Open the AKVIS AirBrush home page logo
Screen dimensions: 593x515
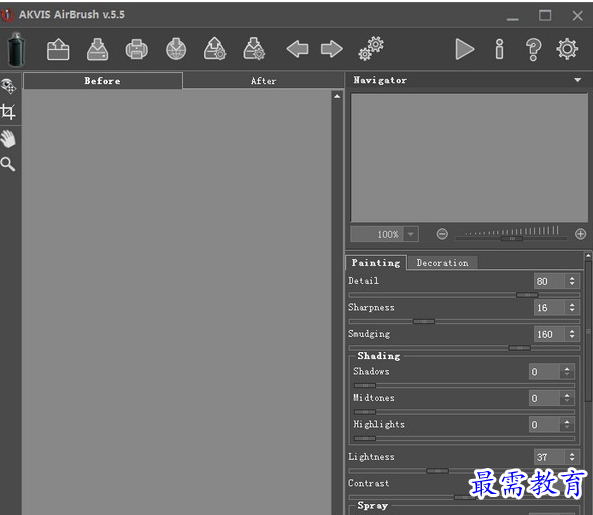pos(16,49)
